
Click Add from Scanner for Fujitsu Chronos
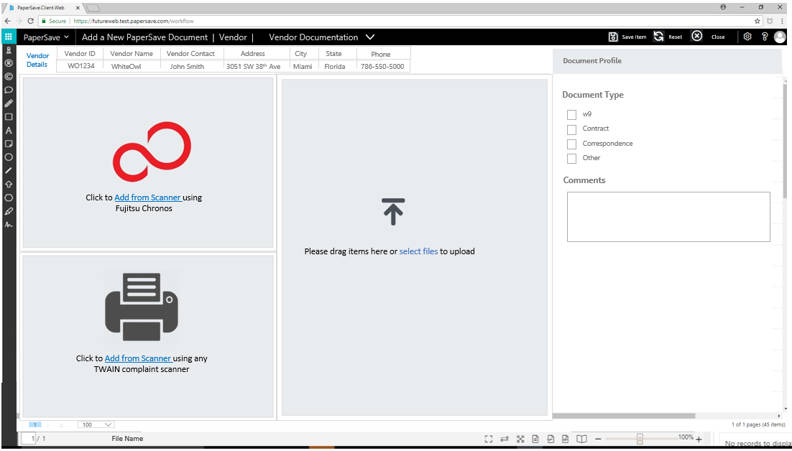coord(147,198)
